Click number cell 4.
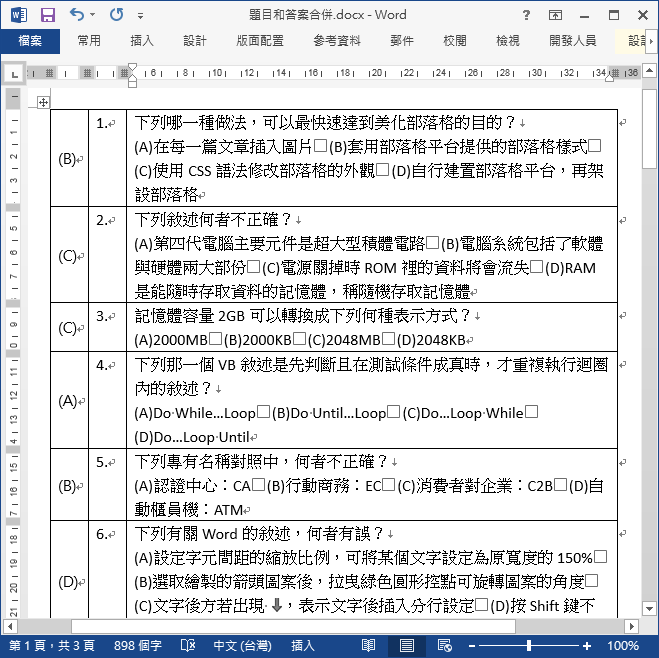This screenshot has width=659, height=658. pos(108,400)
